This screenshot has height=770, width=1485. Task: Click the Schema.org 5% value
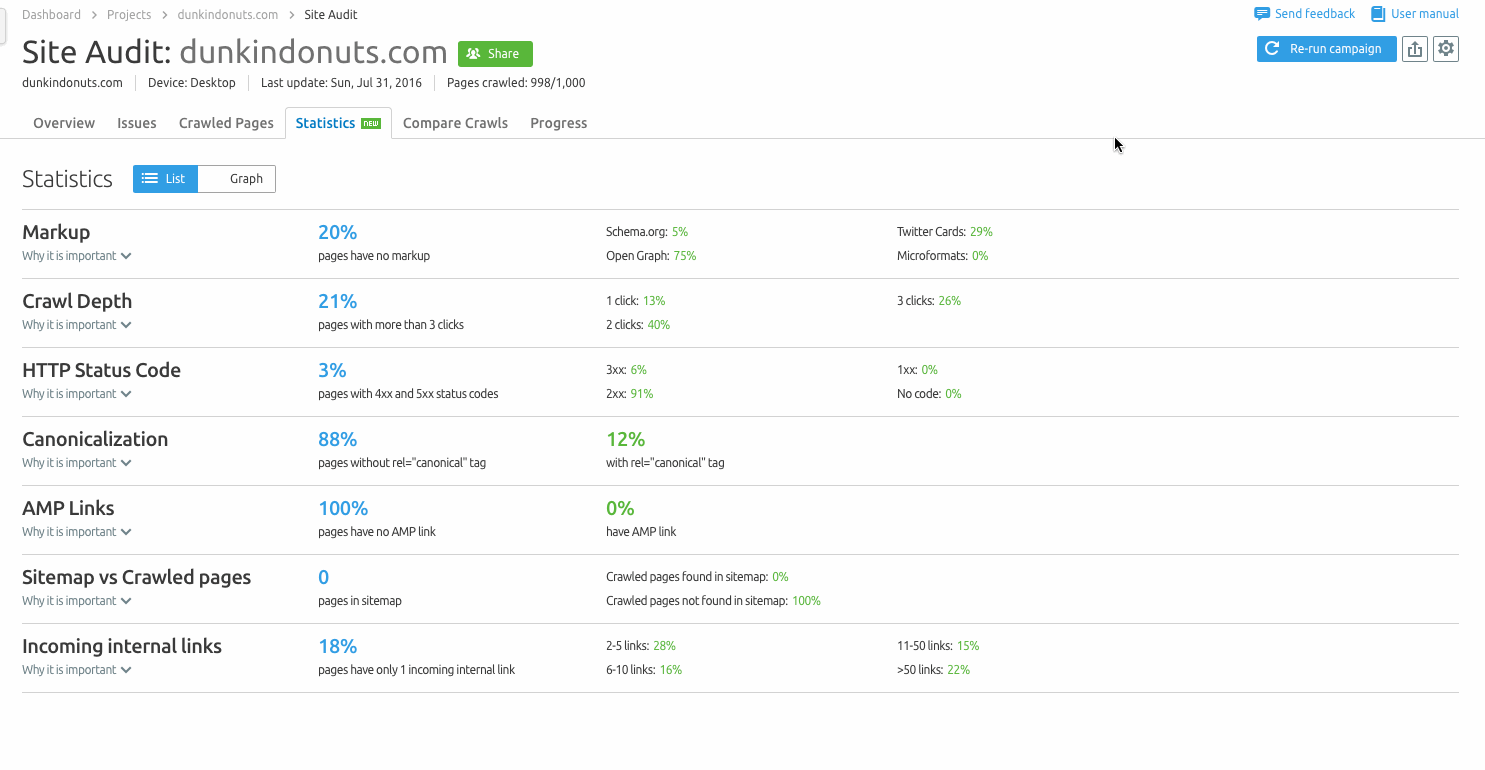click(x=680, y=232)
